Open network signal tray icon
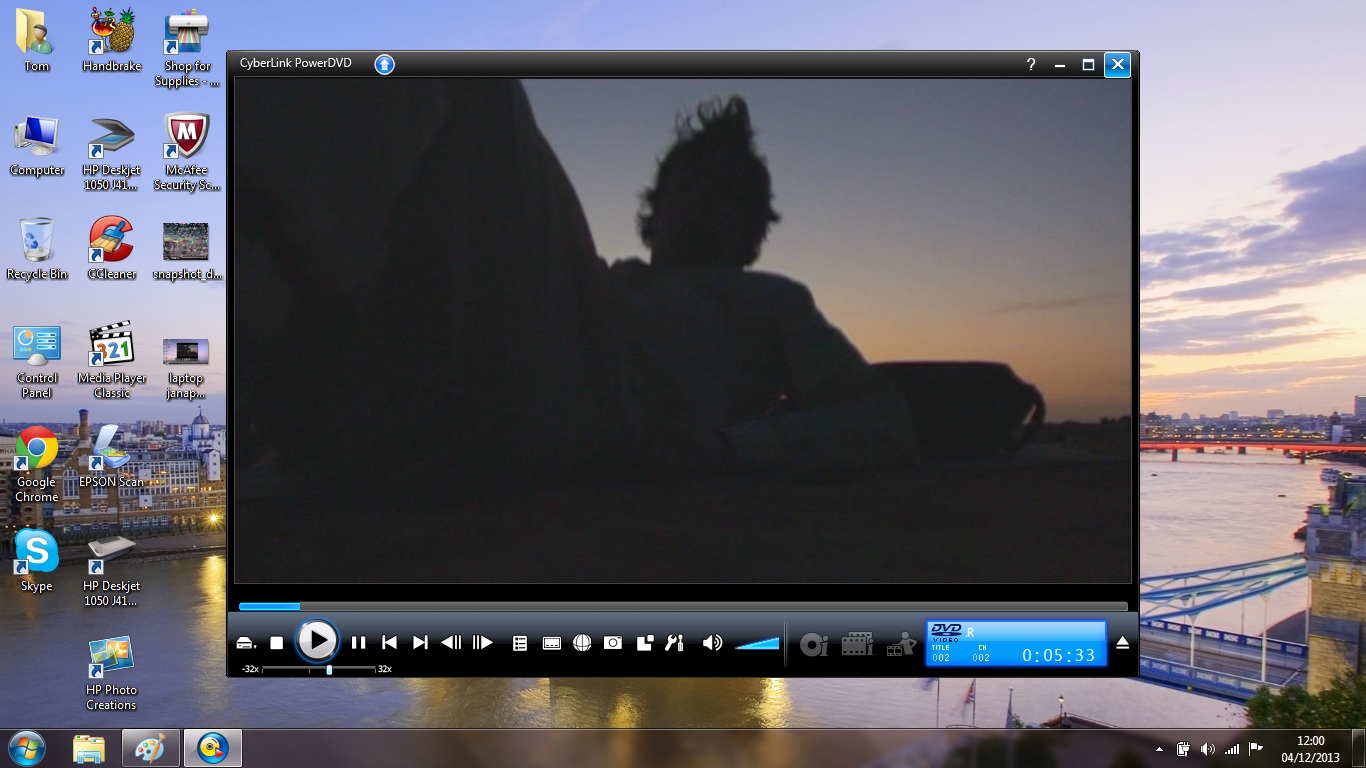Viewport: 1366px width, 768px height. tap(1232, 749)
